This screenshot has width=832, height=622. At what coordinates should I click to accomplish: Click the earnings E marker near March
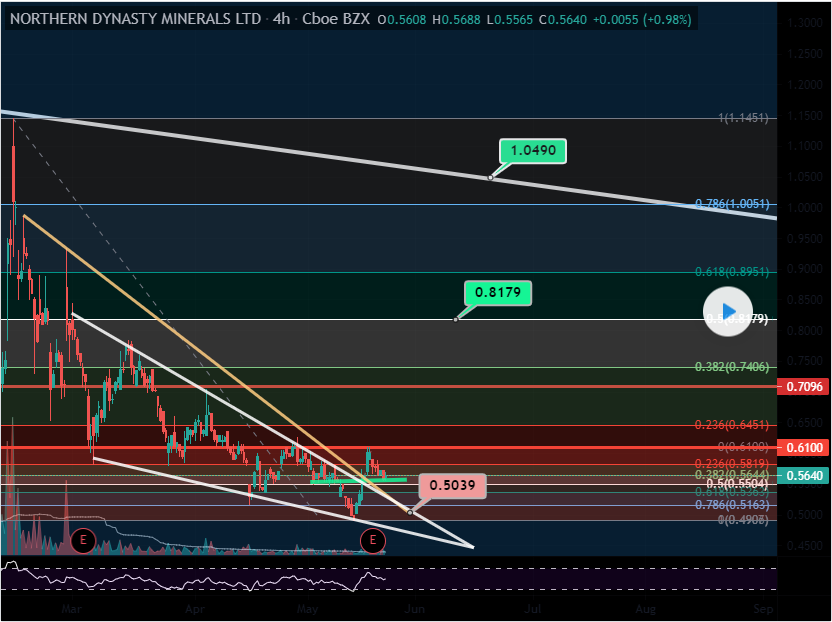(83, 541)
